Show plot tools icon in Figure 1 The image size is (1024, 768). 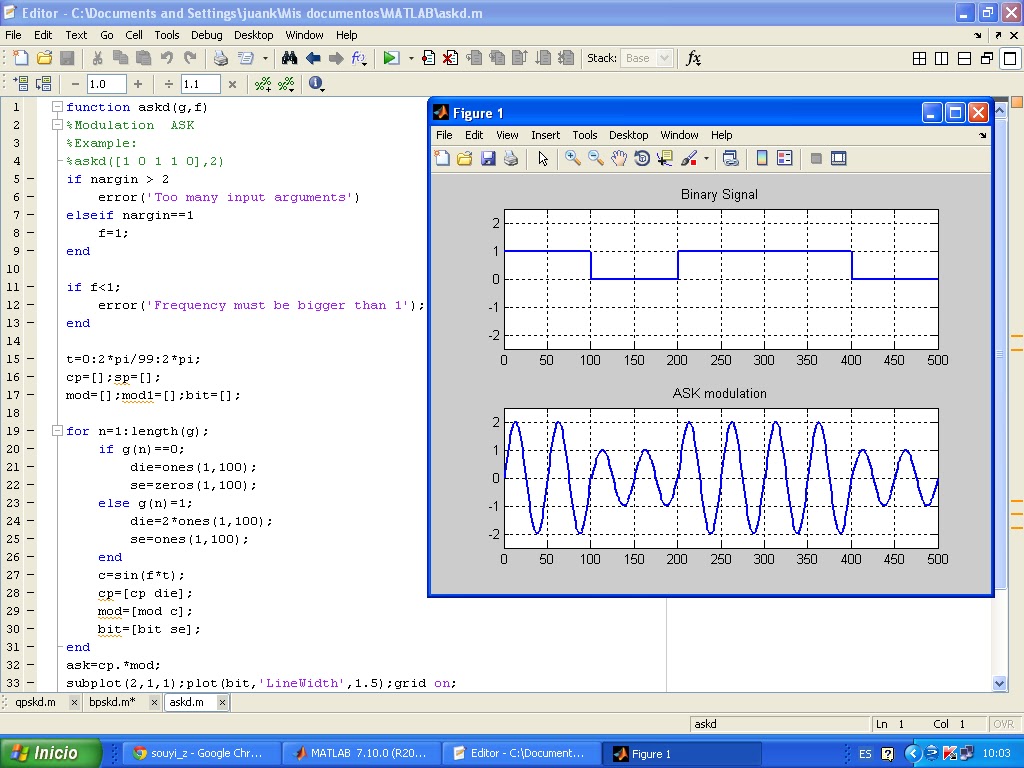point(839,158)
